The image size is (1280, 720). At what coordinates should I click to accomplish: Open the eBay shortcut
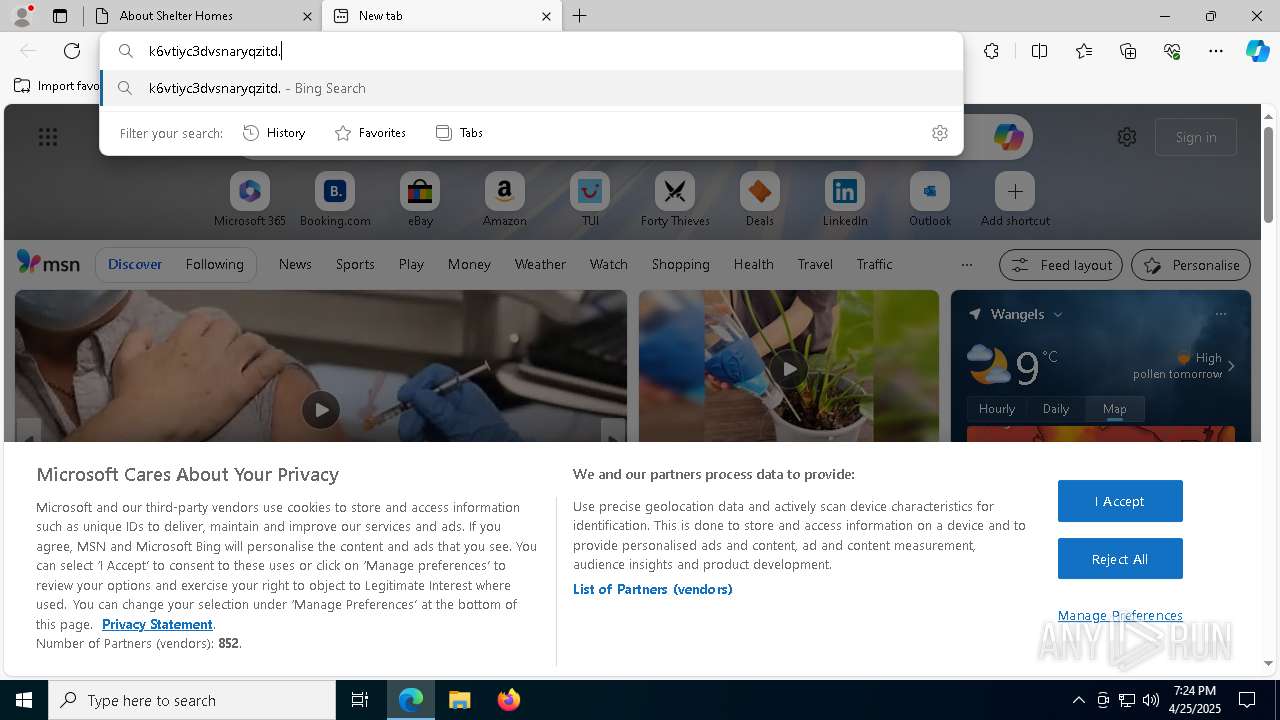point(420,199)
